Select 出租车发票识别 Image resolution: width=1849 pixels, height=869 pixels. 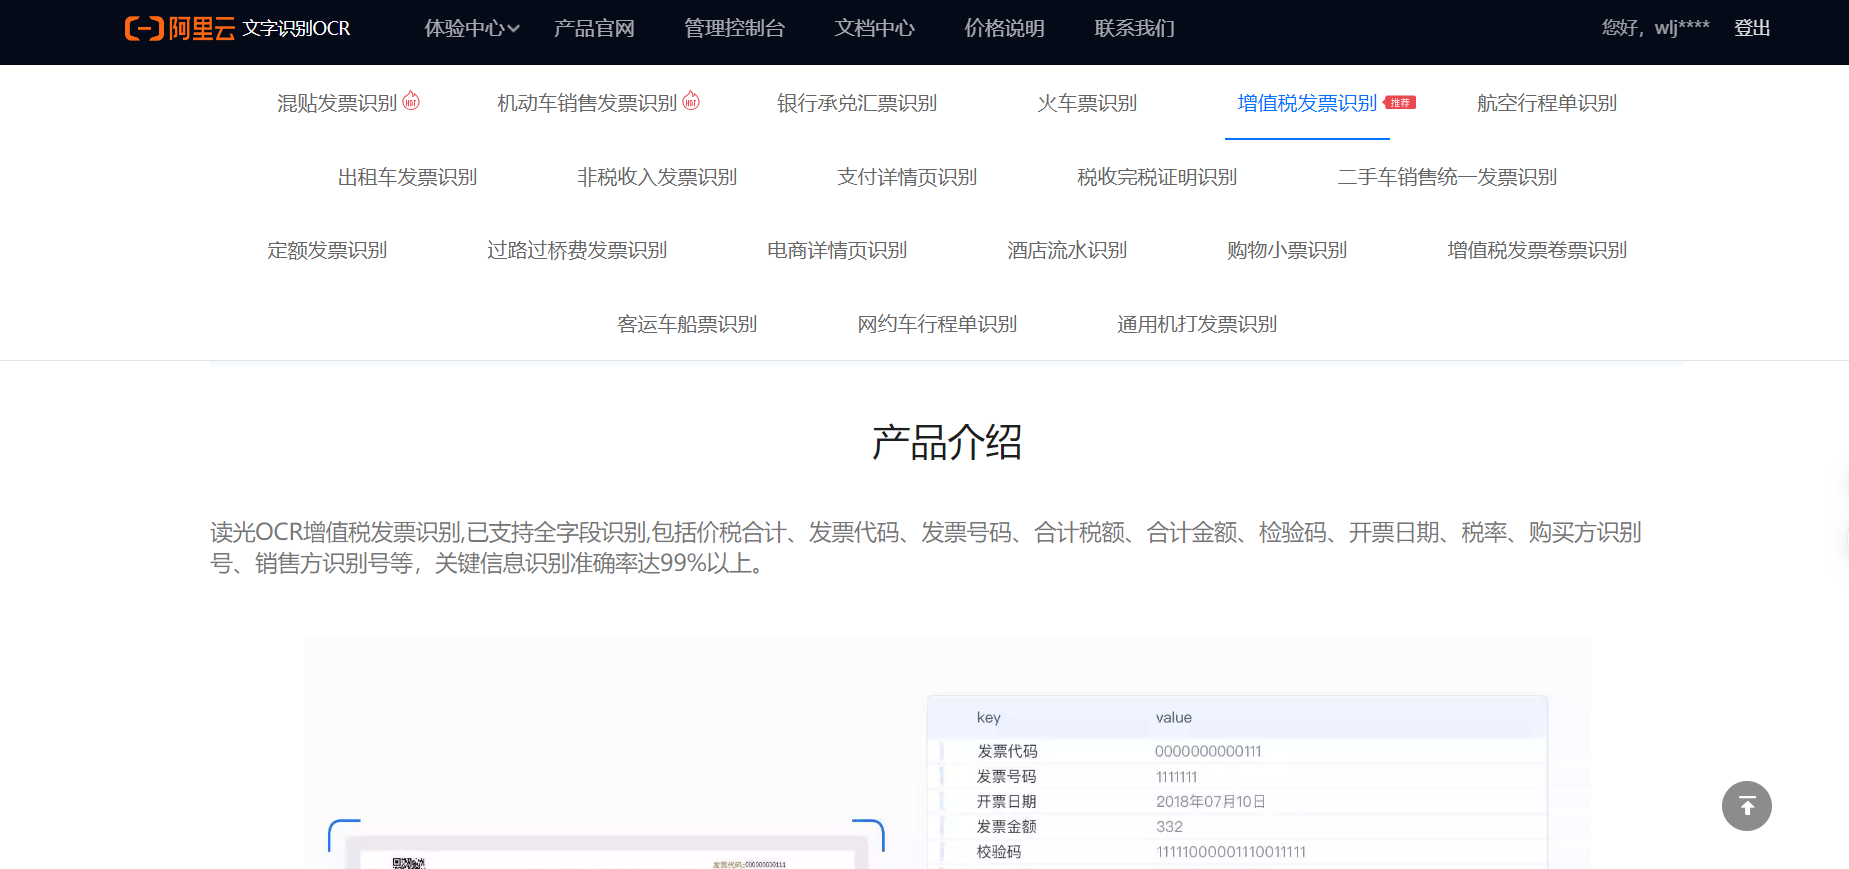click(407, 177)
